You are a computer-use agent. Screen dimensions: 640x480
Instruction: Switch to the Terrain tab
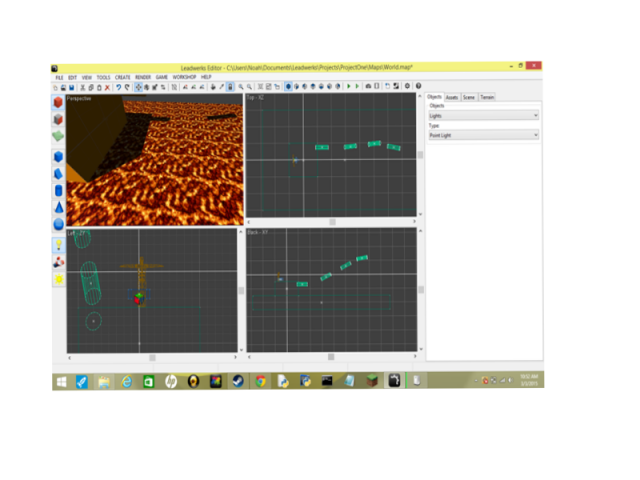[487, 97]
